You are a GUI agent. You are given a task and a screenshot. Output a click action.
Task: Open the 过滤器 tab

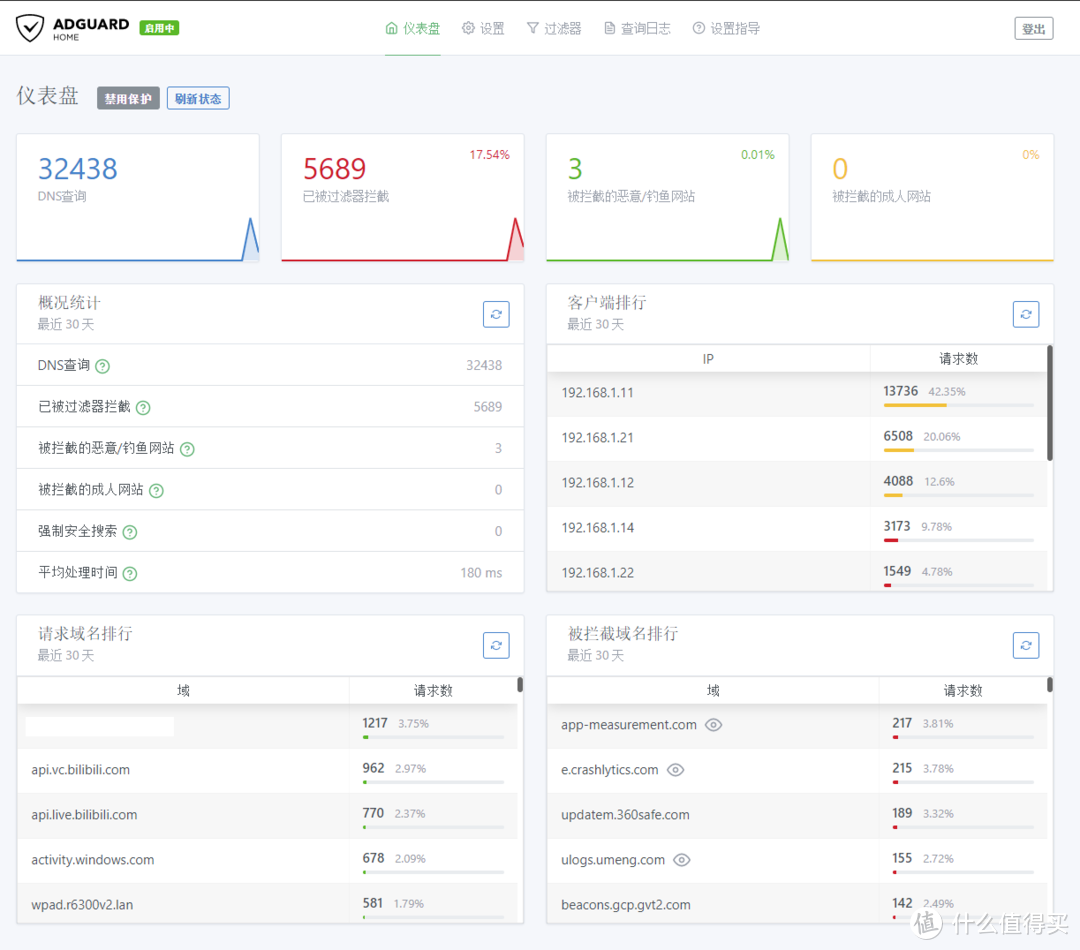[554, 28]
